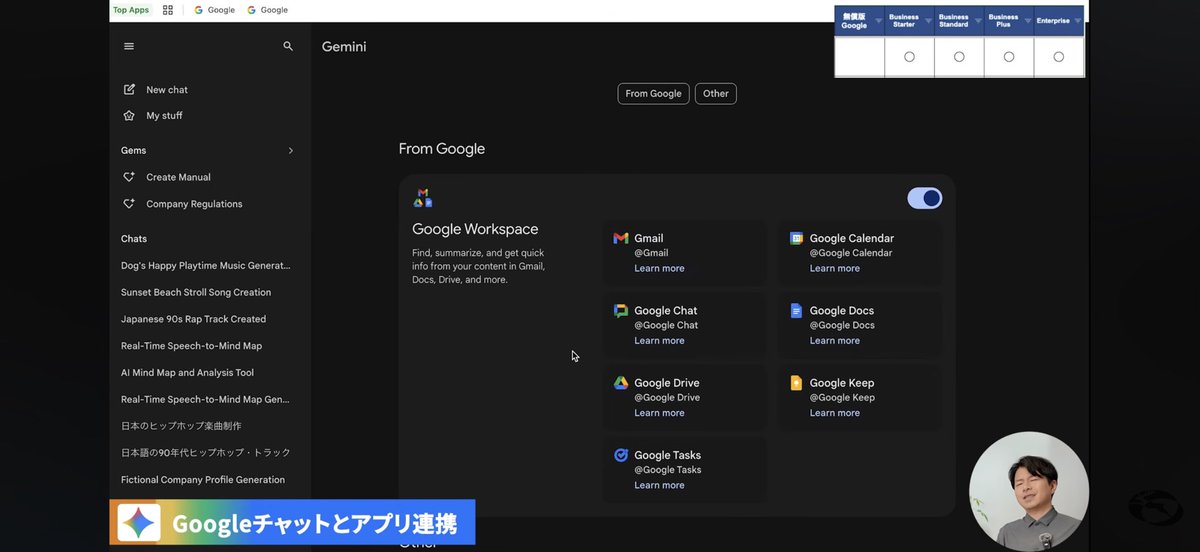The width and height of the screenshot is (1200, 552).
Task: Open chat Real-Time Speech-to-Mind Map Gen...
Action: 205,400
